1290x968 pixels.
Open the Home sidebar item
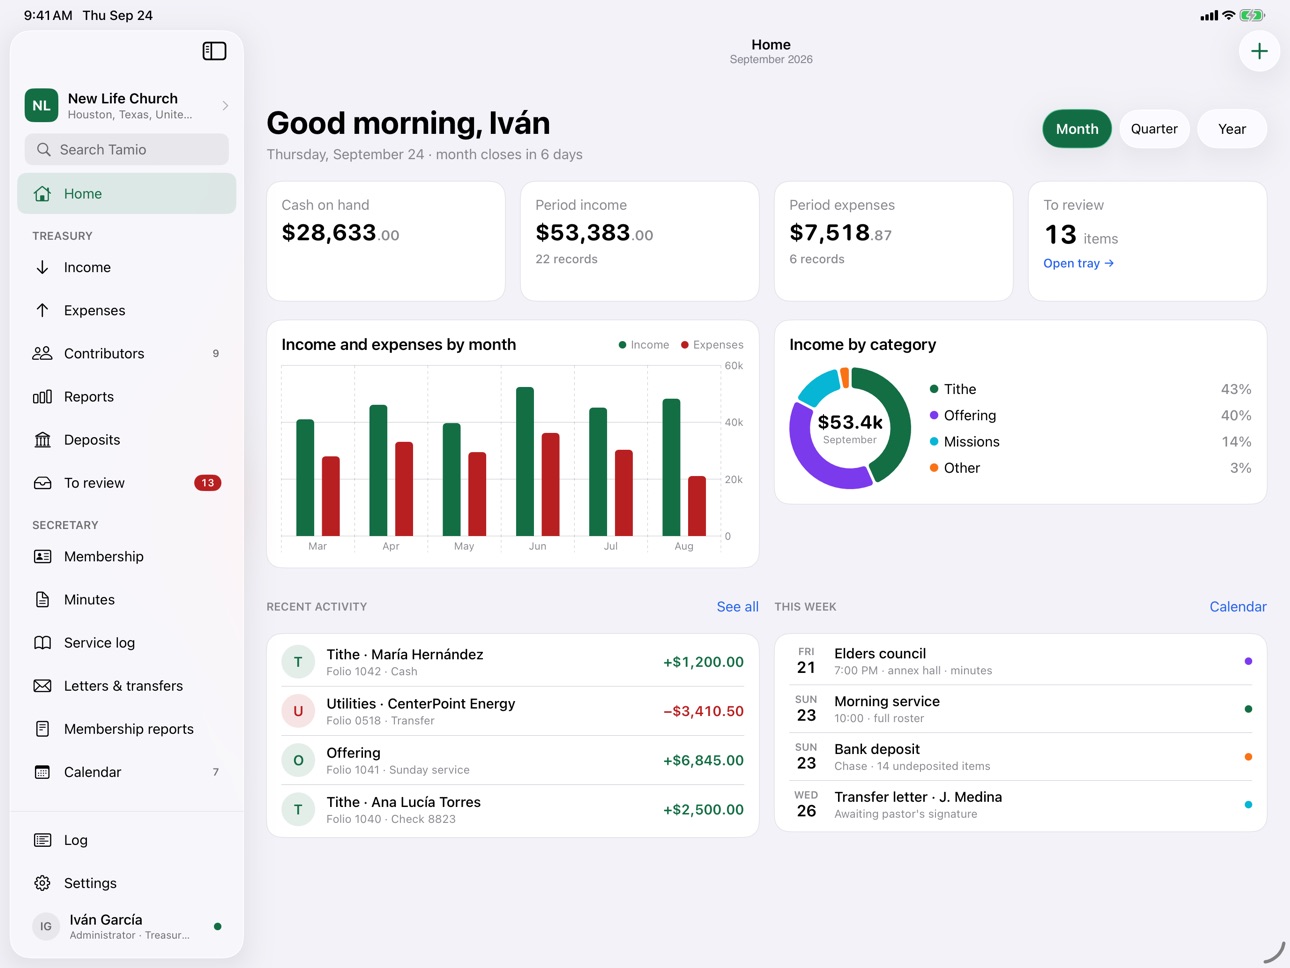(127, 193)
